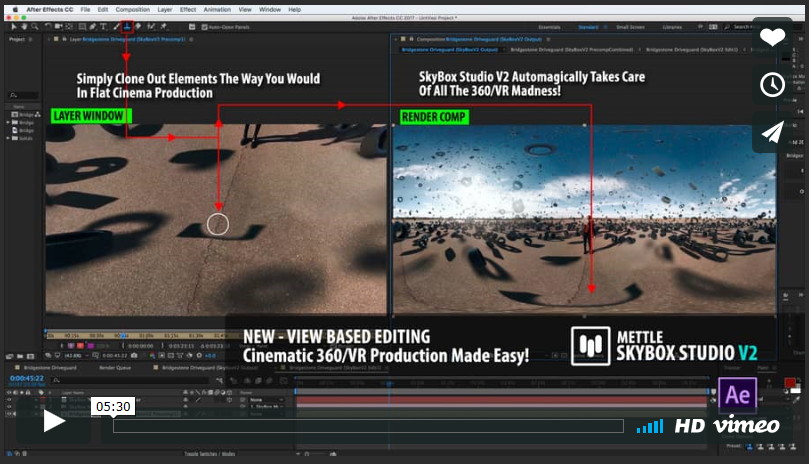The width and height of the screenshot is (809, 464).
Task: Click the timeline timecode 0:00:45:22
Action: coord(27,378)
